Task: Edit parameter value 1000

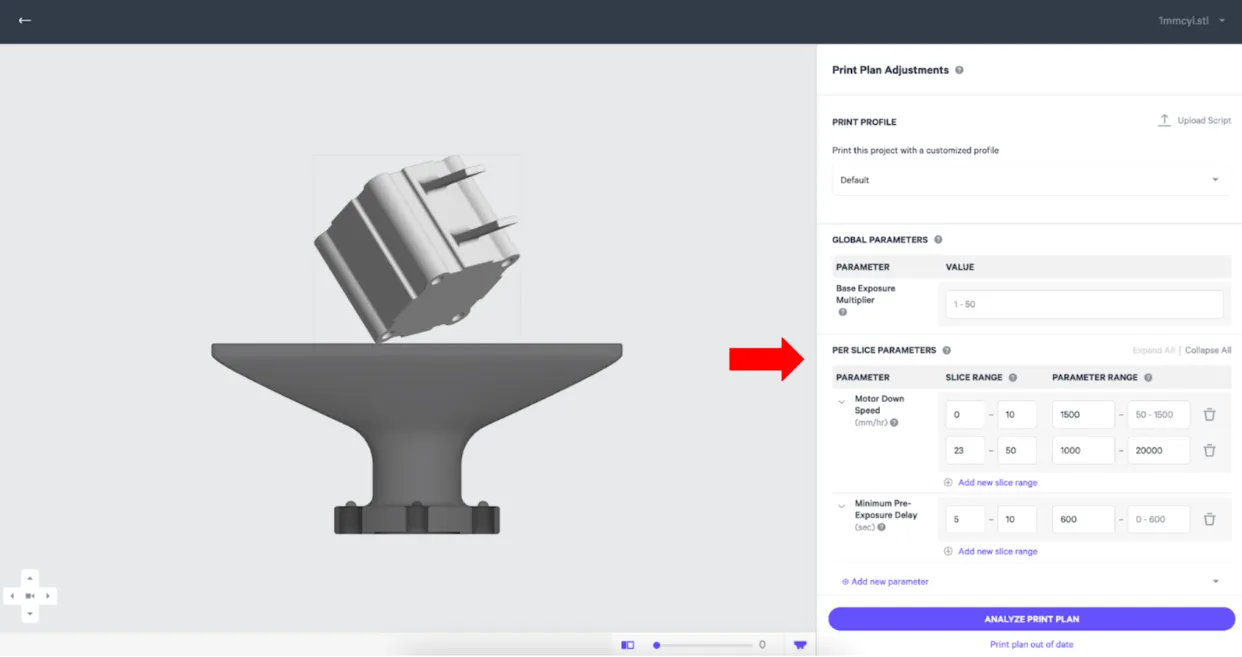Action: (x=1083, y=450)
